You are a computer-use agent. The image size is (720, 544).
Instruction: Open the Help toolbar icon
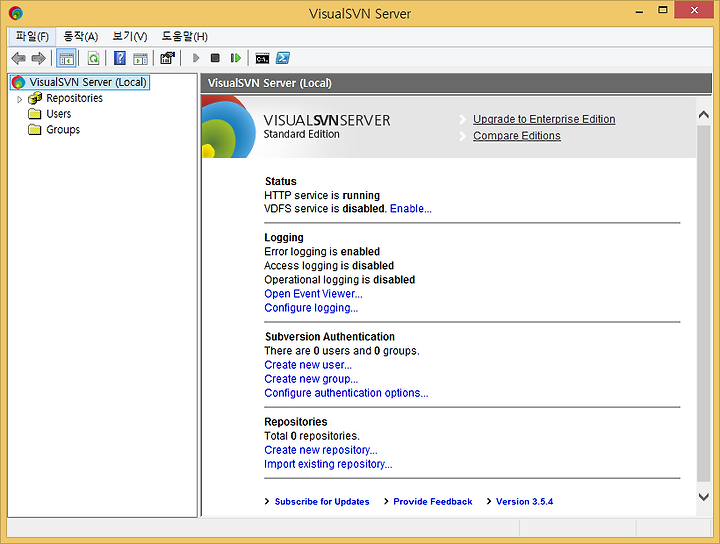(x=120, y=58)
